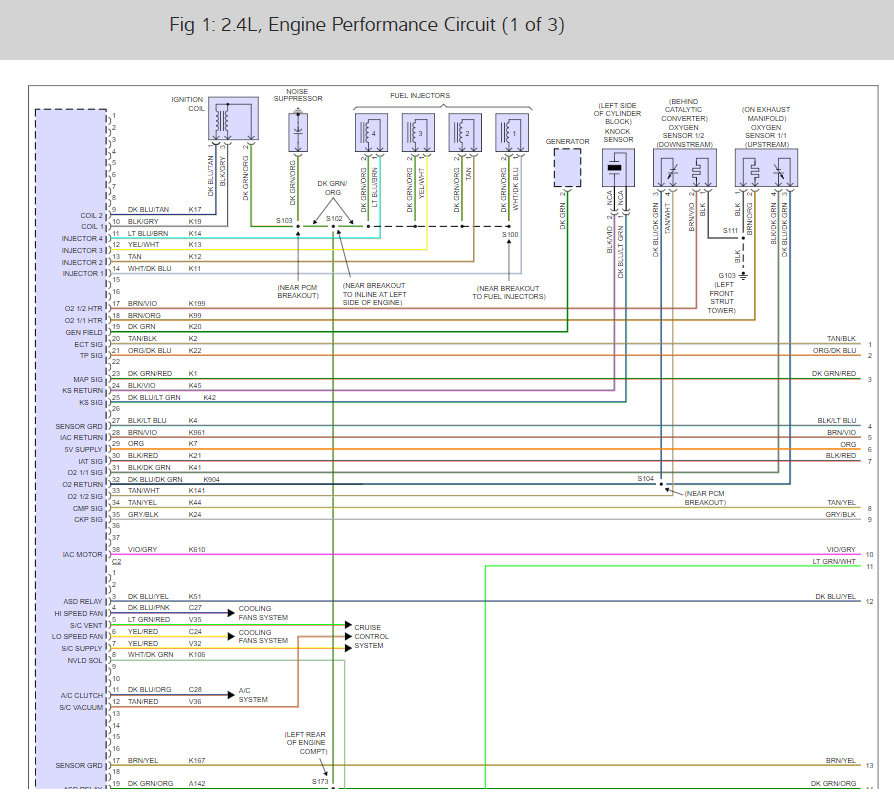The image size is (894, 800).
Task: Click the "C2" connector label
Action: 116,562
